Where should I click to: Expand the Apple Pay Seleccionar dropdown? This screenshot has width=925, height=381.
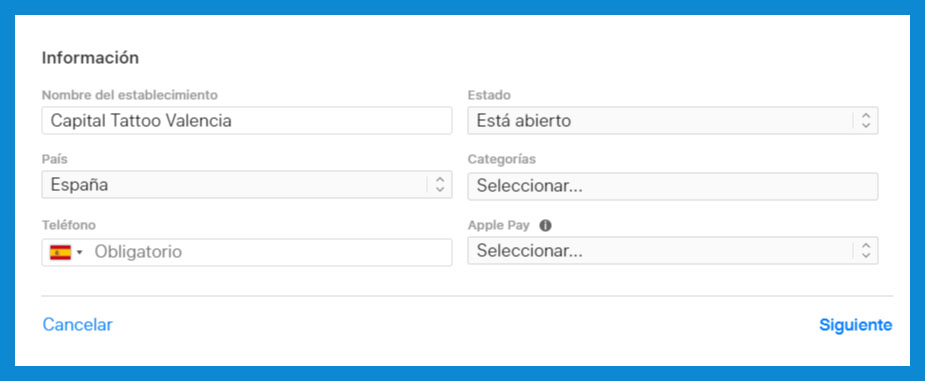[x=673, y=251]
